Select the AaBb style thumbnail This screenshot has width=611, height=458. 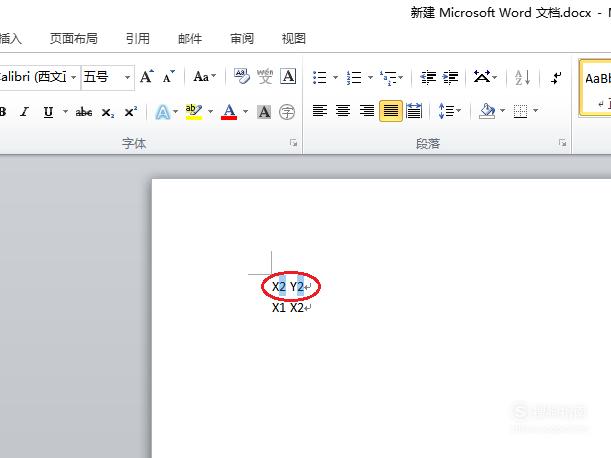click(595, 87)
